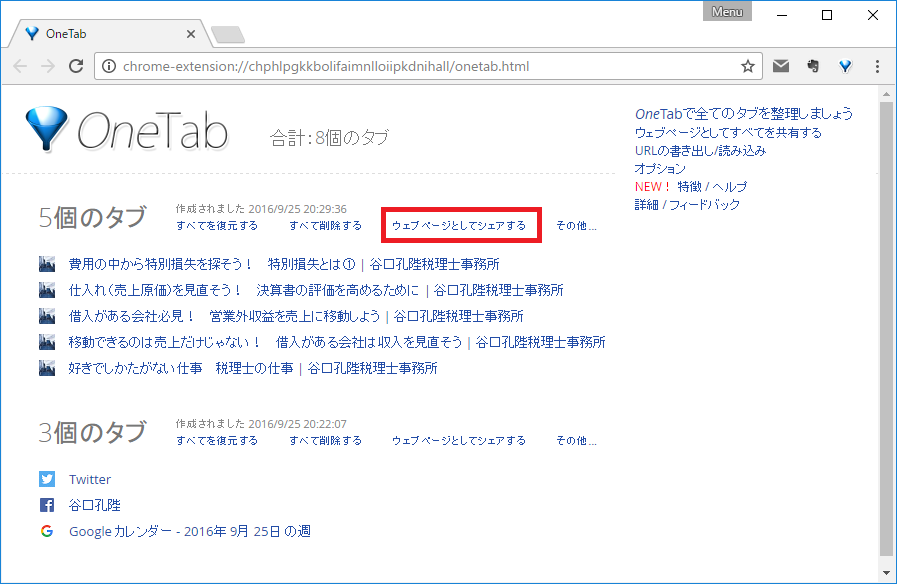Expand その他 menu for the 3-tab group
The width and height of the screenshot is (897, 584).
[x=576, y=441]
